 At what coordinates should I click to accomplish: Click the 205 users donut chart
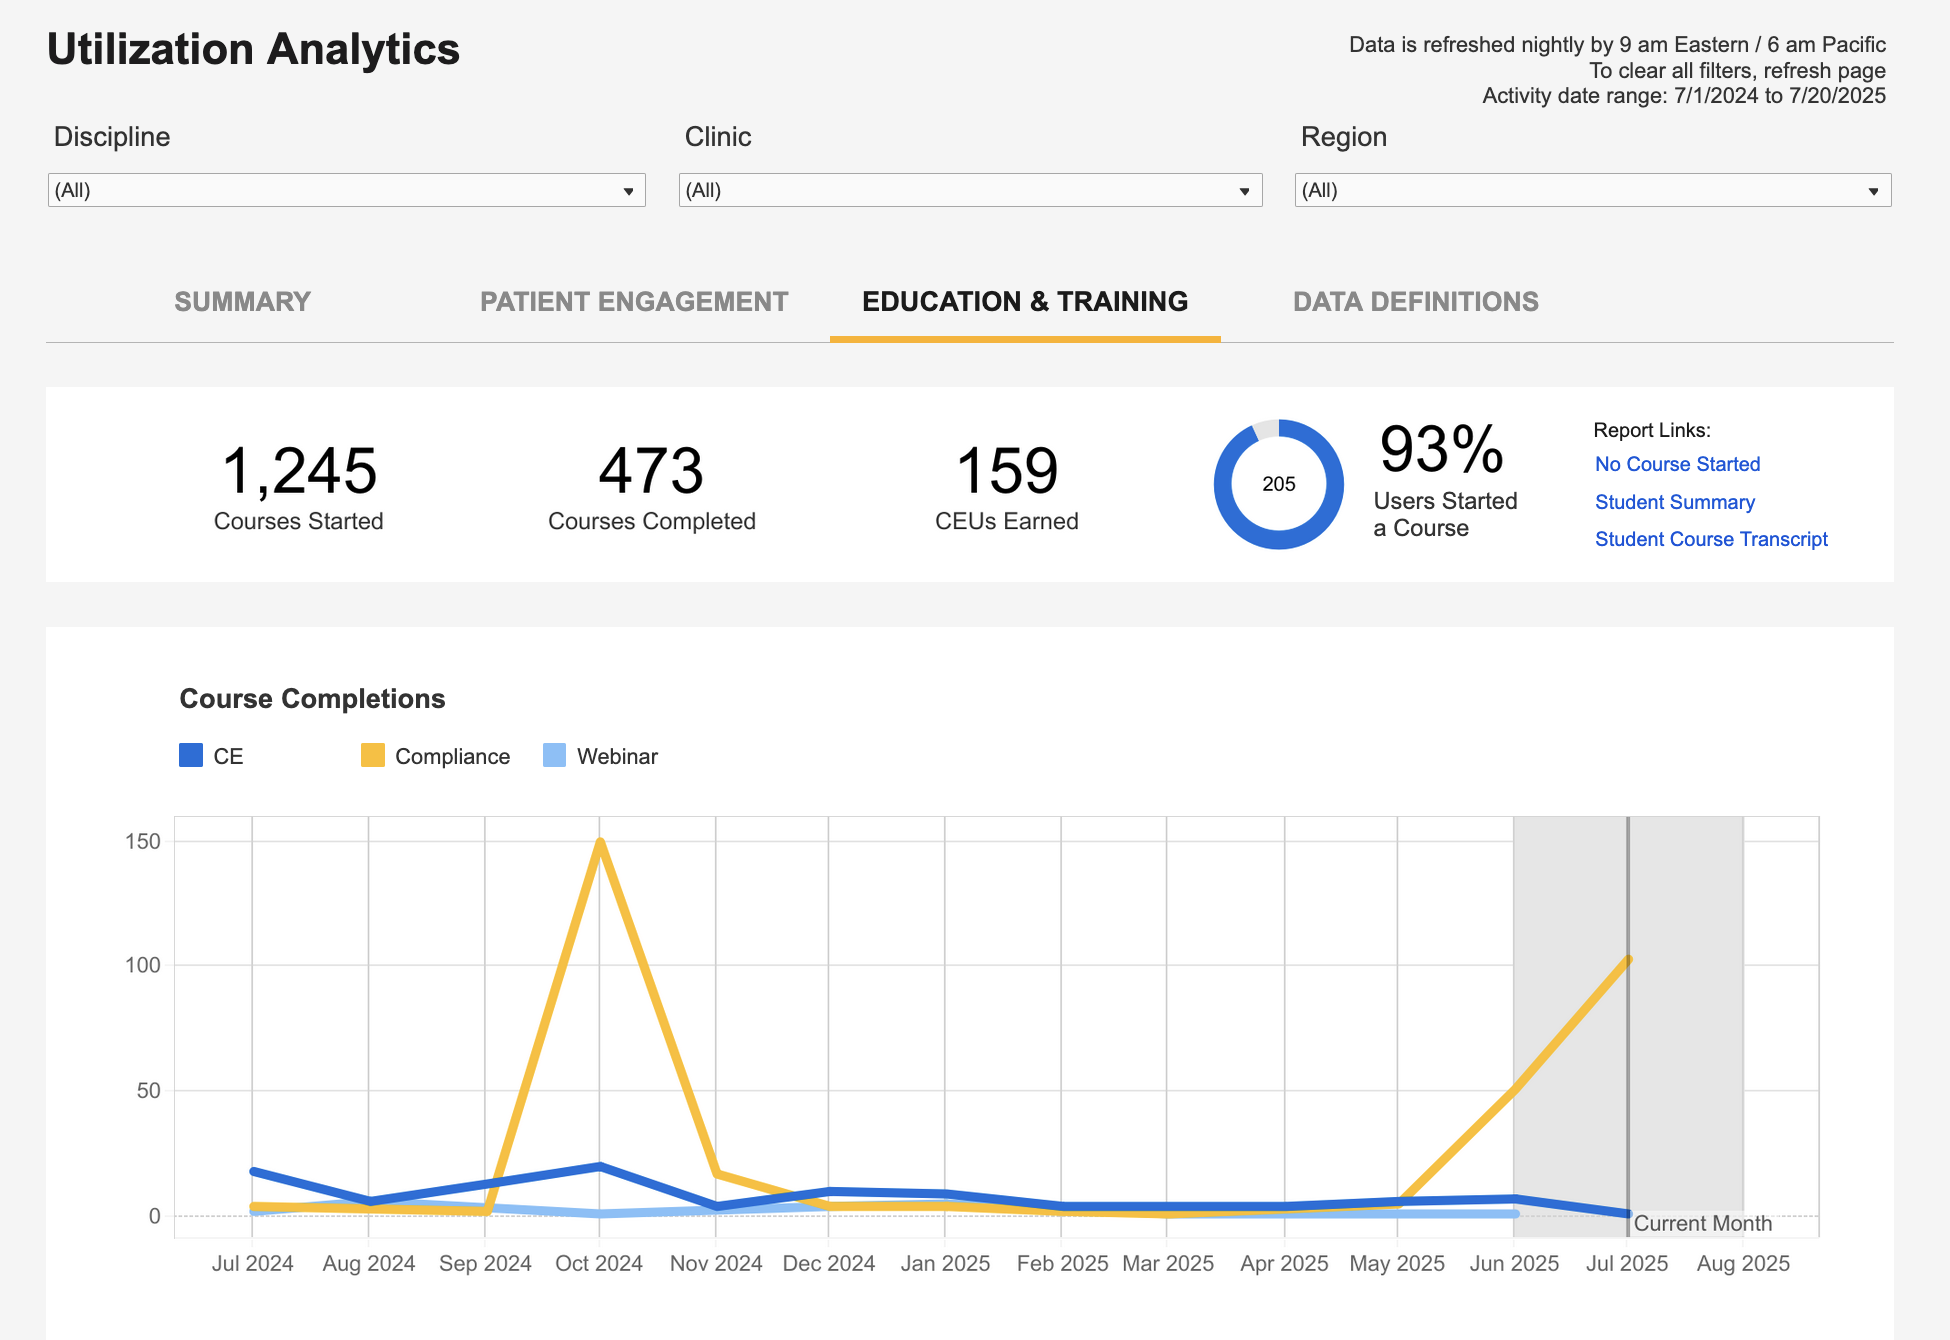coord(1279,484)
